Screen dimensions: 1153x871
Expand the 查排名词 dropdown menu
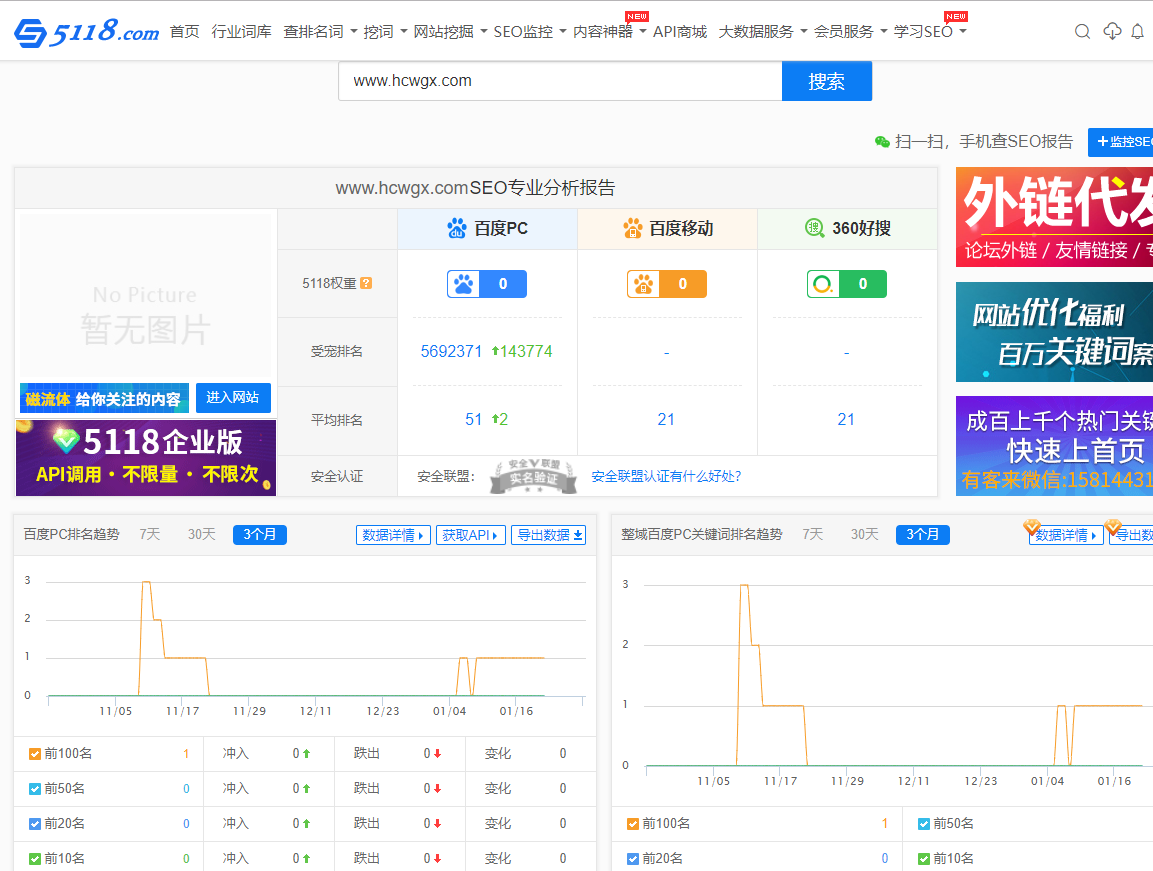pos(320,32)
